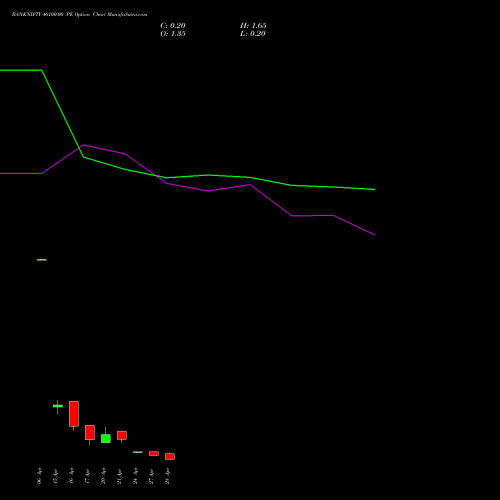The width and height of the screenshot is (500, 500).
Task: Select the '21 Apr' date label
Action: tap(119, 476)
